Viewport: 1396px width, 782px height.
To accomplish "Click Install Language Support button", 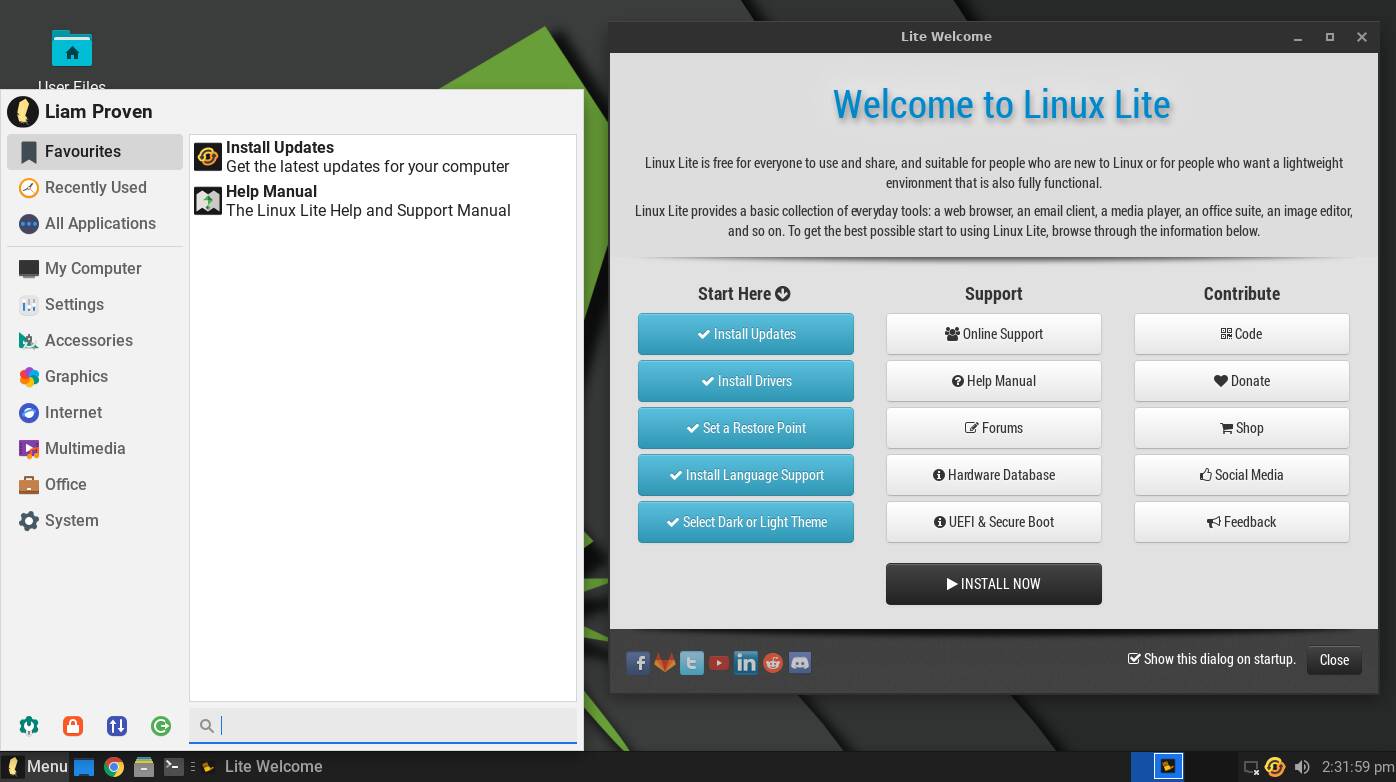I will click(x=746, y=475).
